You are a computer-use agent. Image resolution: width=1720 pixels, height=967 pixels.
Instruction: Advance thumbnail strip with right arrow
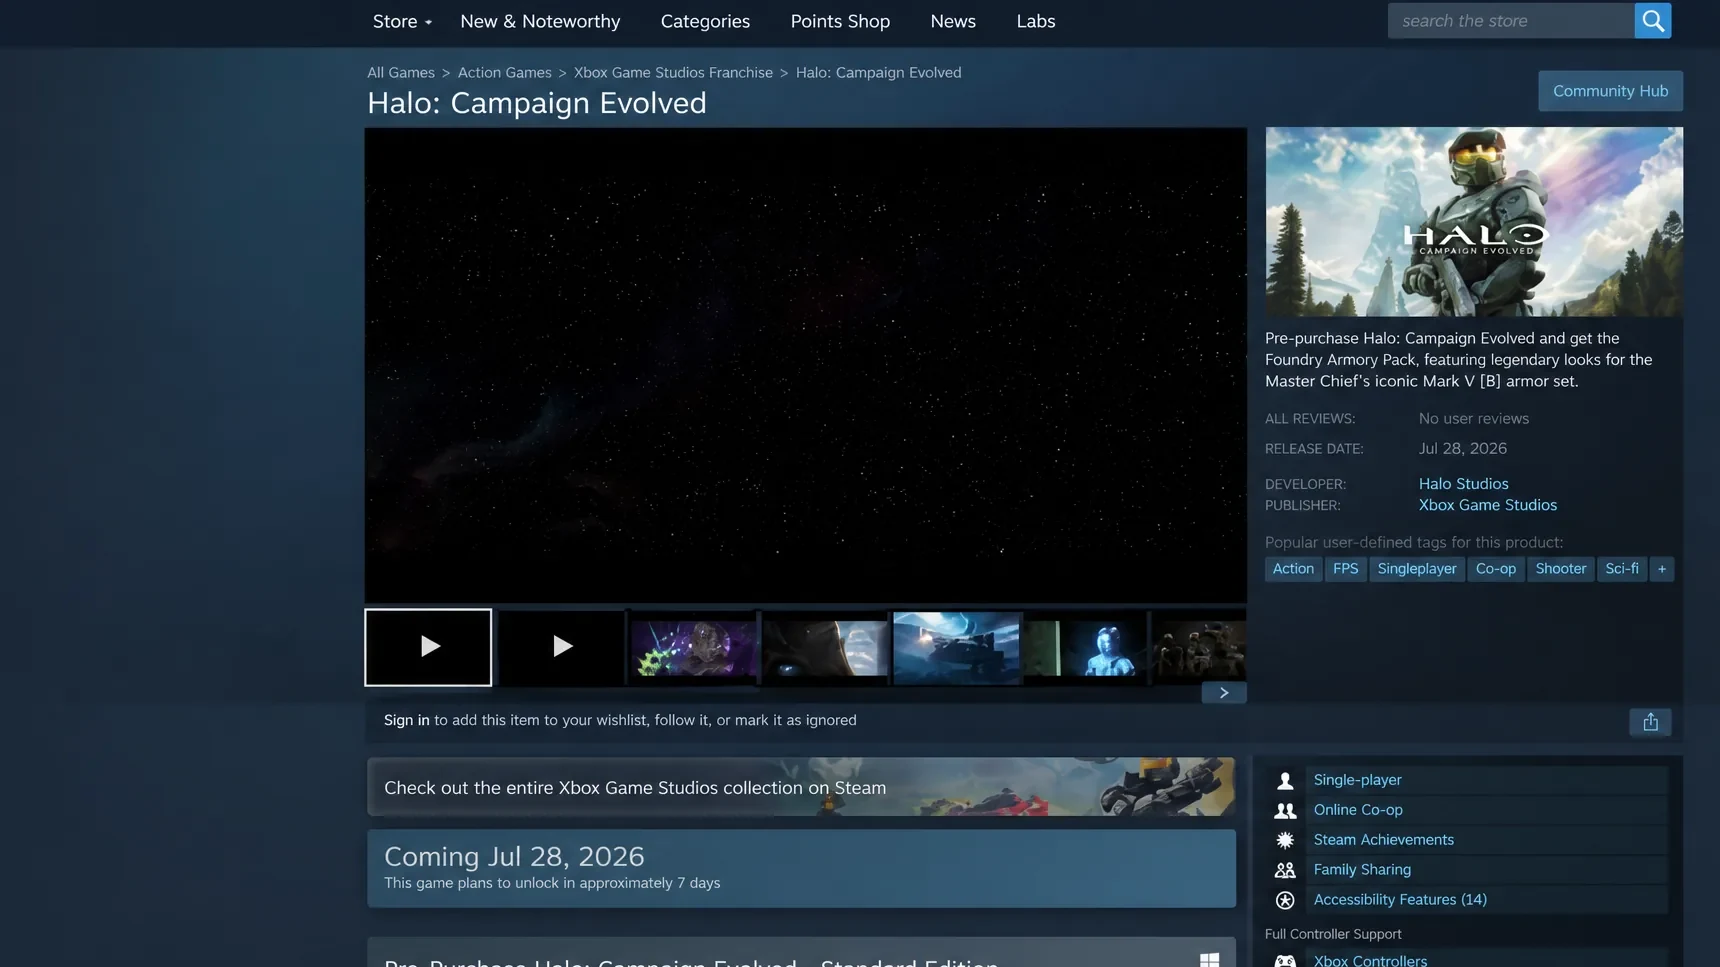(x=1224, y=693)
